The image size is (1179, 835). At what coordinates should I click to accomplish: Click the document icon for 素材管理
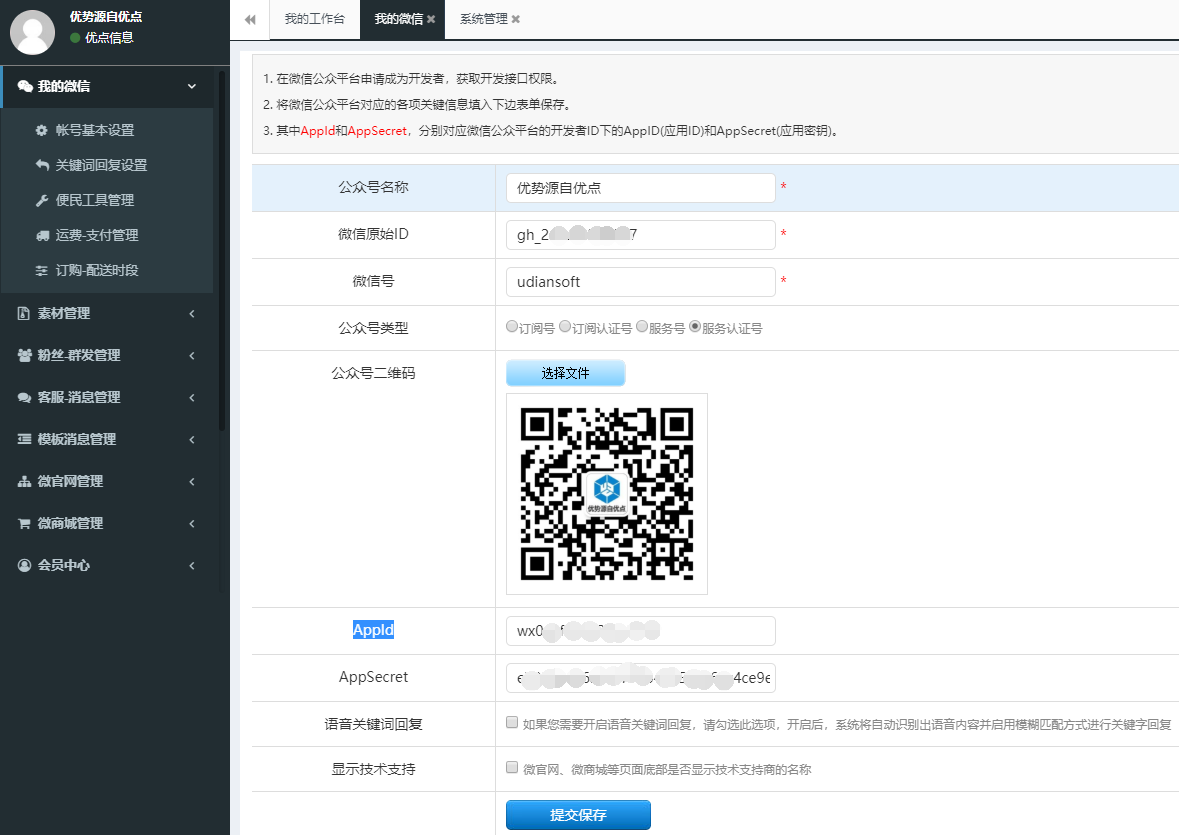[24, 313]
